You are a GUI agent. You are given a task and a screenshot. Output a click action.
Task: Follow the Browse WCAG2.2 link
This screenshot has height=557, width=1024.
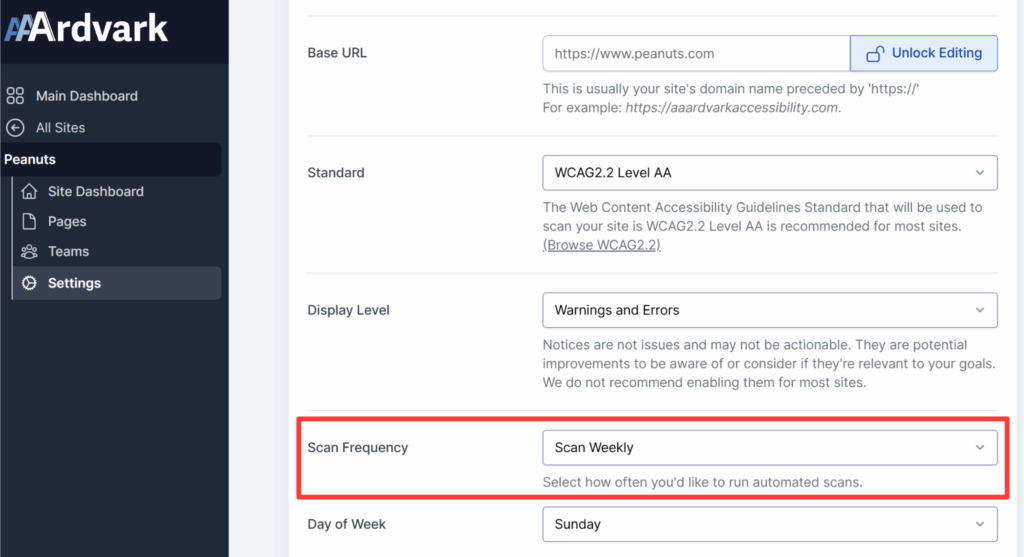(601, 245)
